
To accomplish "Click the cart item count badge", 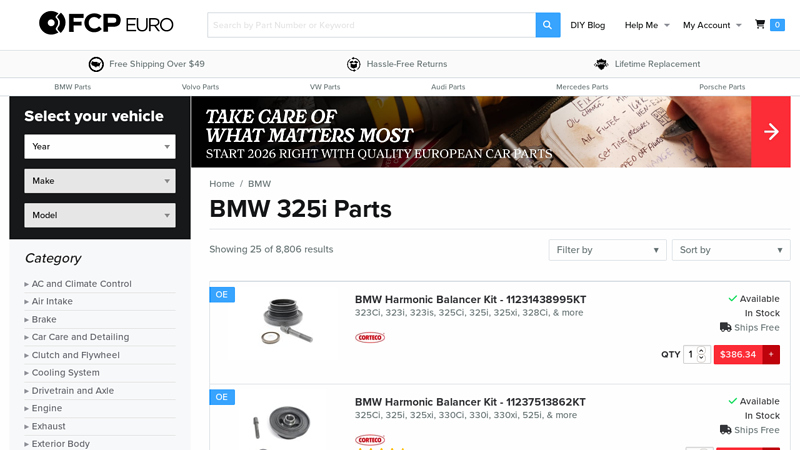I will (777, 24).
